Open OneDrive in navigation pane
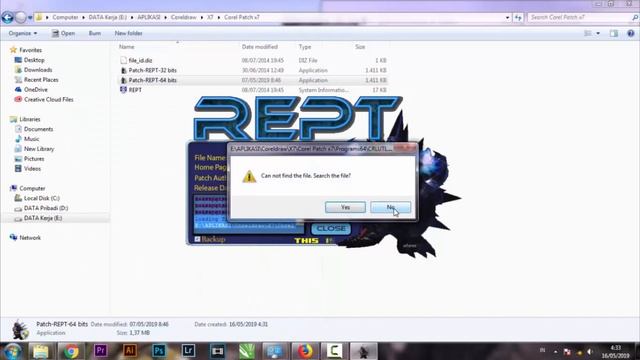The height and width of the screenshot is (360, 640). click(x=36, y=89)
